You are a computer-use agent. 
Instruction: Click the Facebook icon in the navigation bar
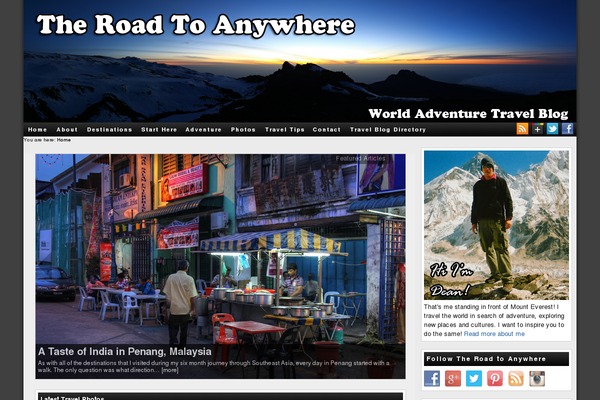click(567, 129)
